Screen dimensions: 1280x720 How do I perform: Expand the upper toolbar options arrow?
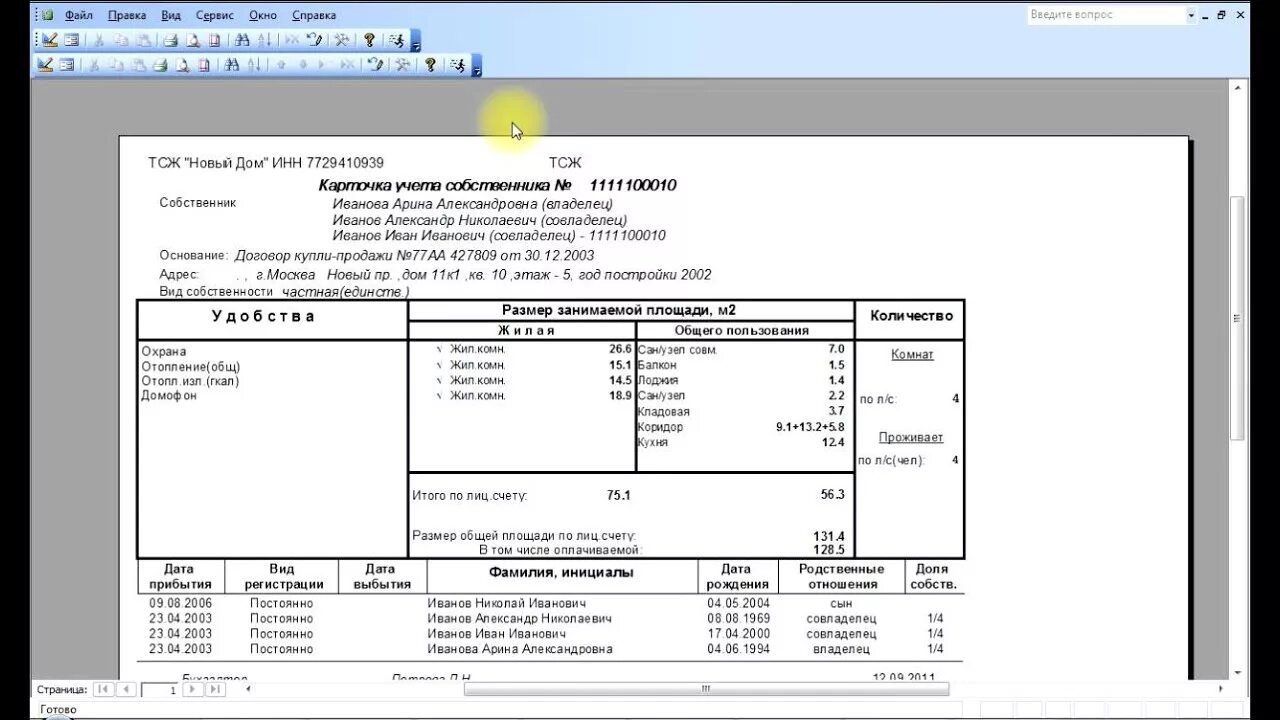[x=416, y=41]
